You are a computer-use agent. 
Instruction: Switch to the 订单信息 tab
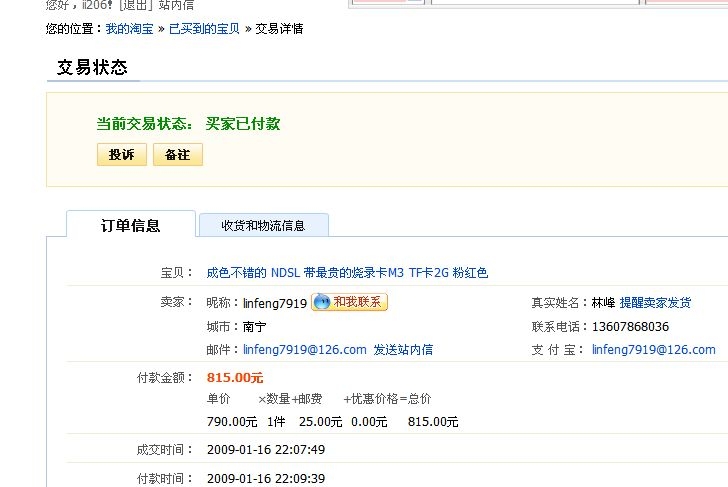click(131, 226)
